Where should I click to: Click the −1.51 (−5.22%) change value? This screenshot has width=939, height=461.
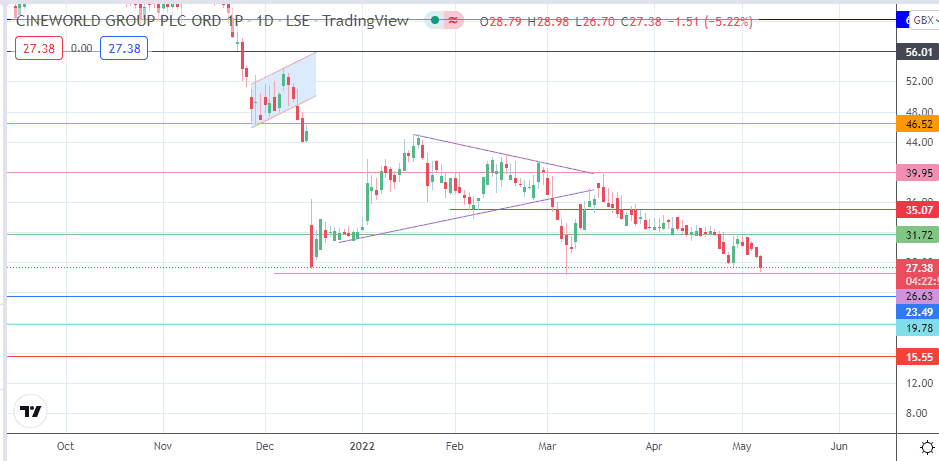[x=710, y=22]
